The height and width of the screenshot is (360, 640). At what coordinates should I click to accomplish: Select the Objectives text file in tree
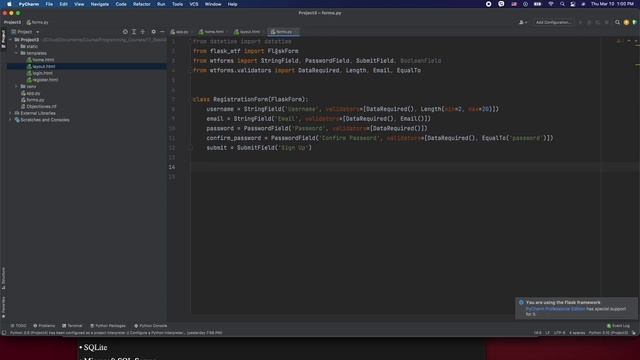pos(38,107)
